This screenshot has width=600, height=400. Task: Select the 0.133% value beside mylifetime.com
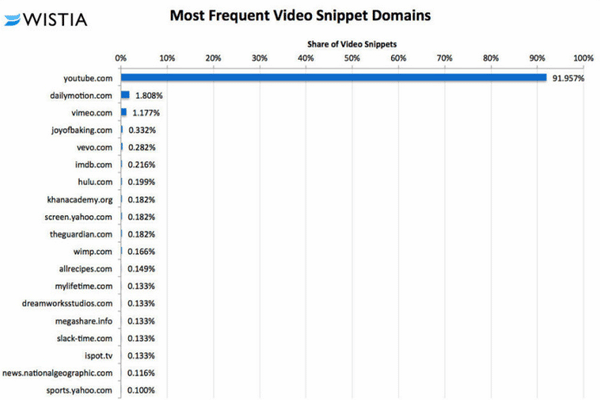(x=141, y=286)
